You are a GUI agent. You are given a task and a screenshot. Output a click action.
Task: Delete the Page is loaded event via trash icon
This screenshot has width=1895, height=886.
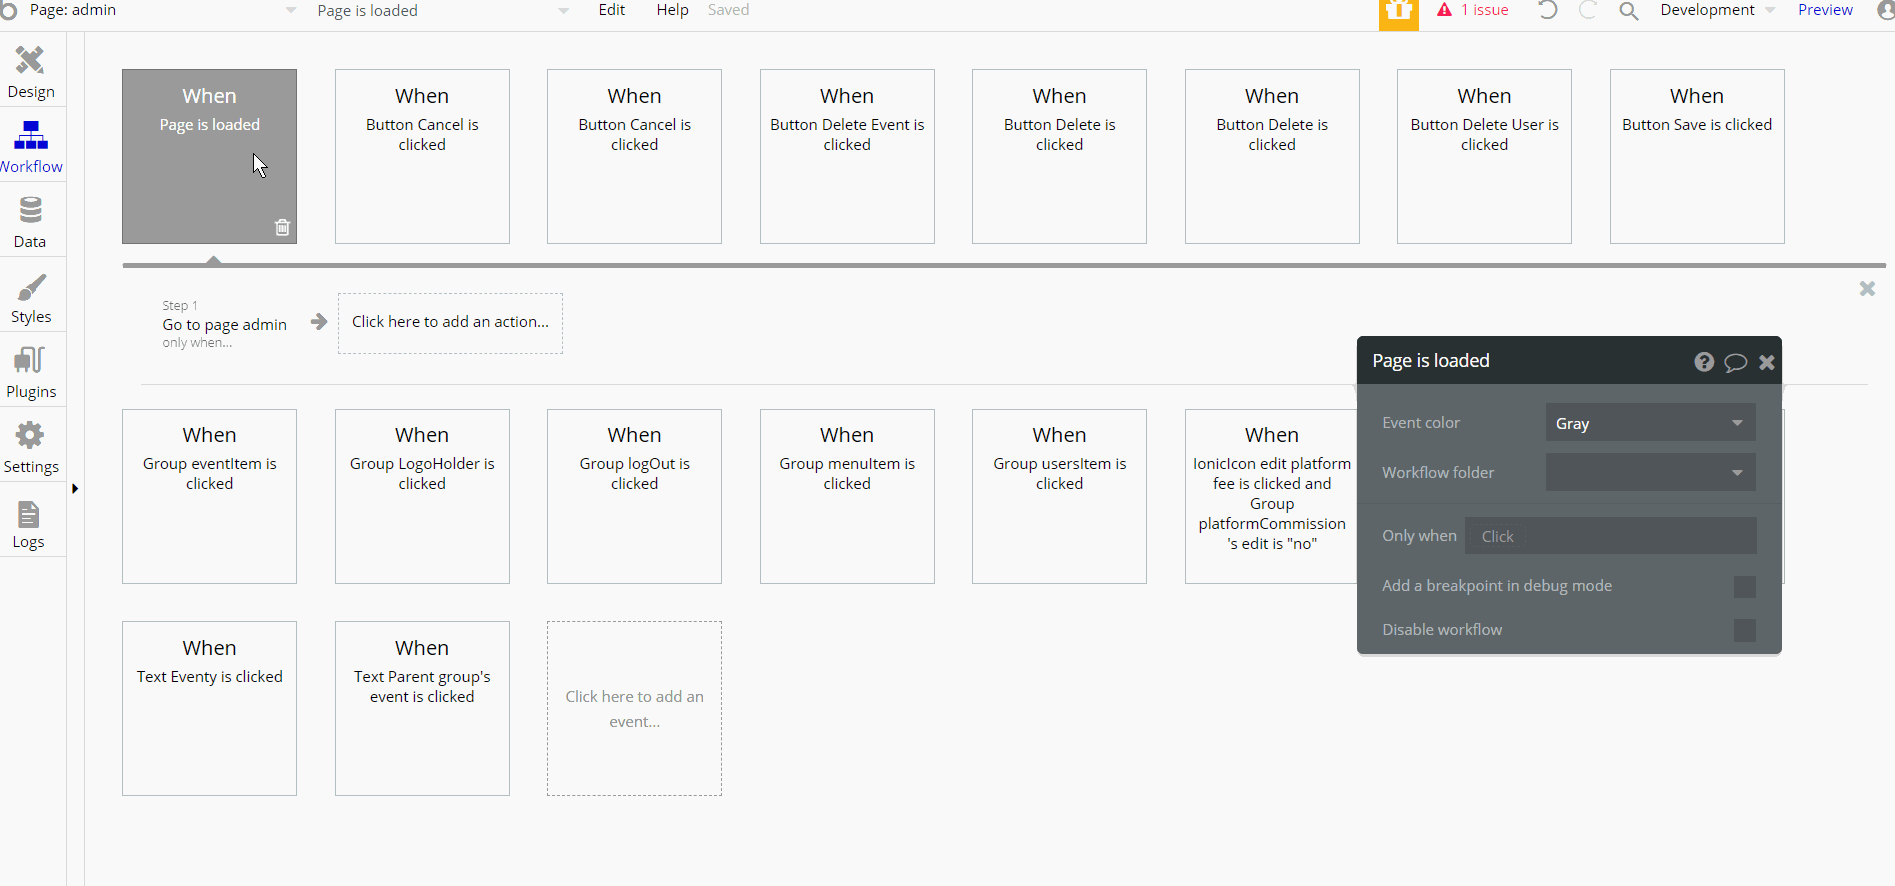click(282, 227)
